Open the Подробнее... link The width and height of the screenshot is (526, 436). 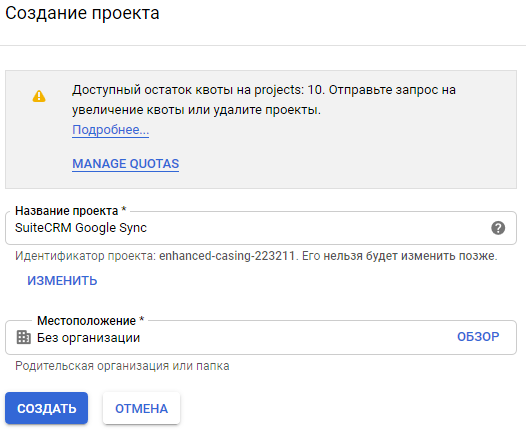(110, 130)
